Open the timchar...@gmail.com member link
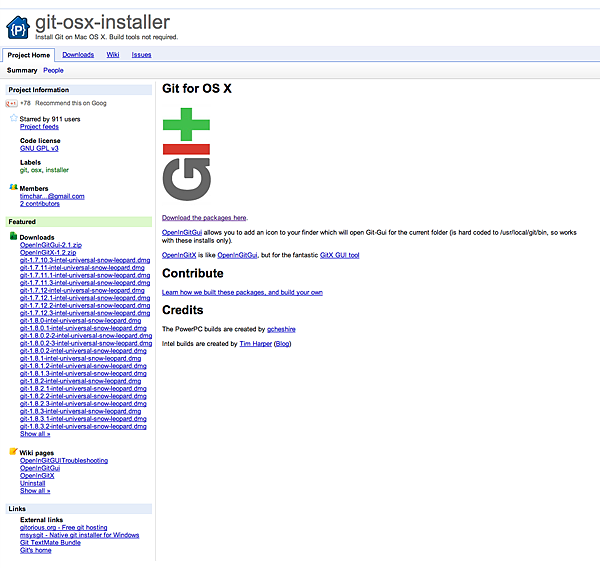The image size is (600, 568). [x=52, y=196]
